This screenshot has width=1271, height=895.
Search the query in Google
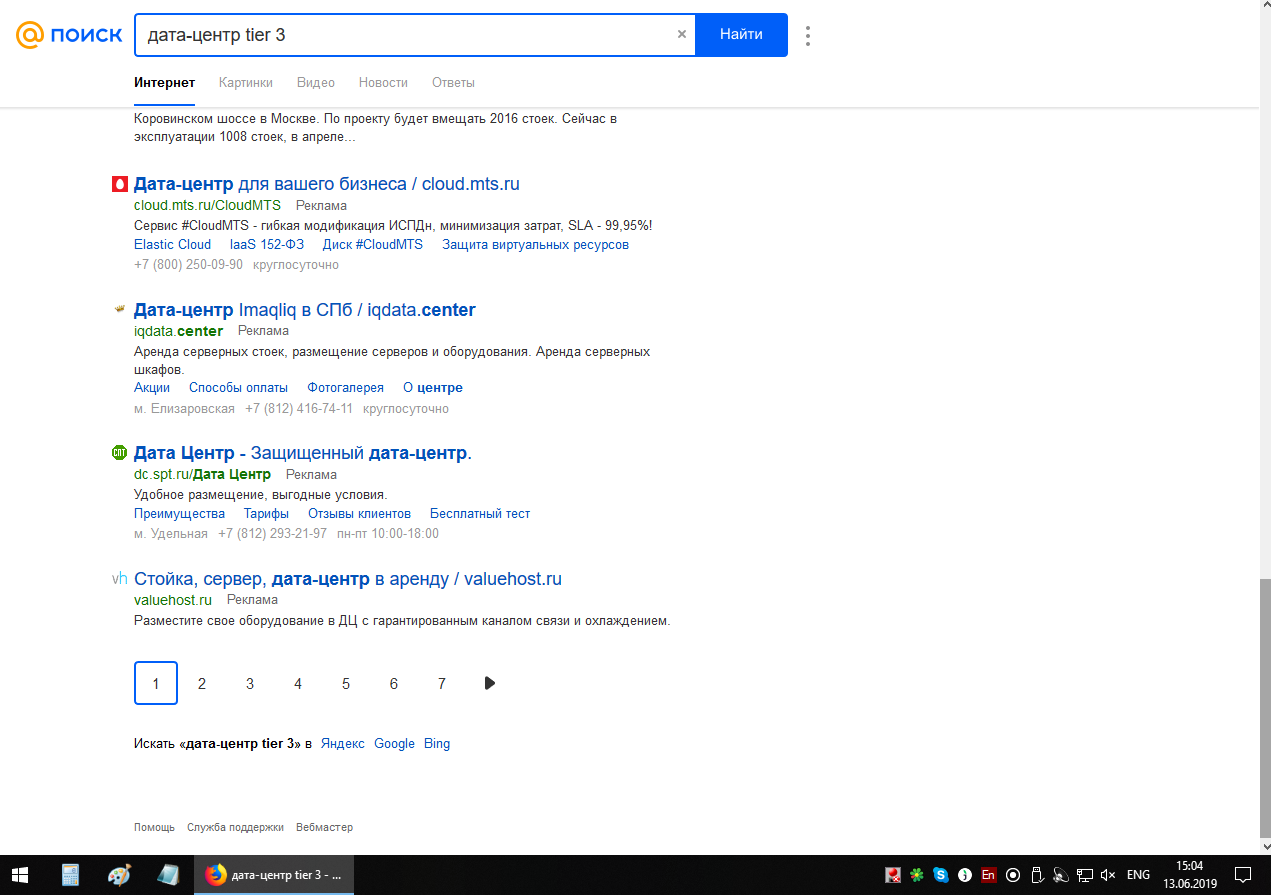395,744
